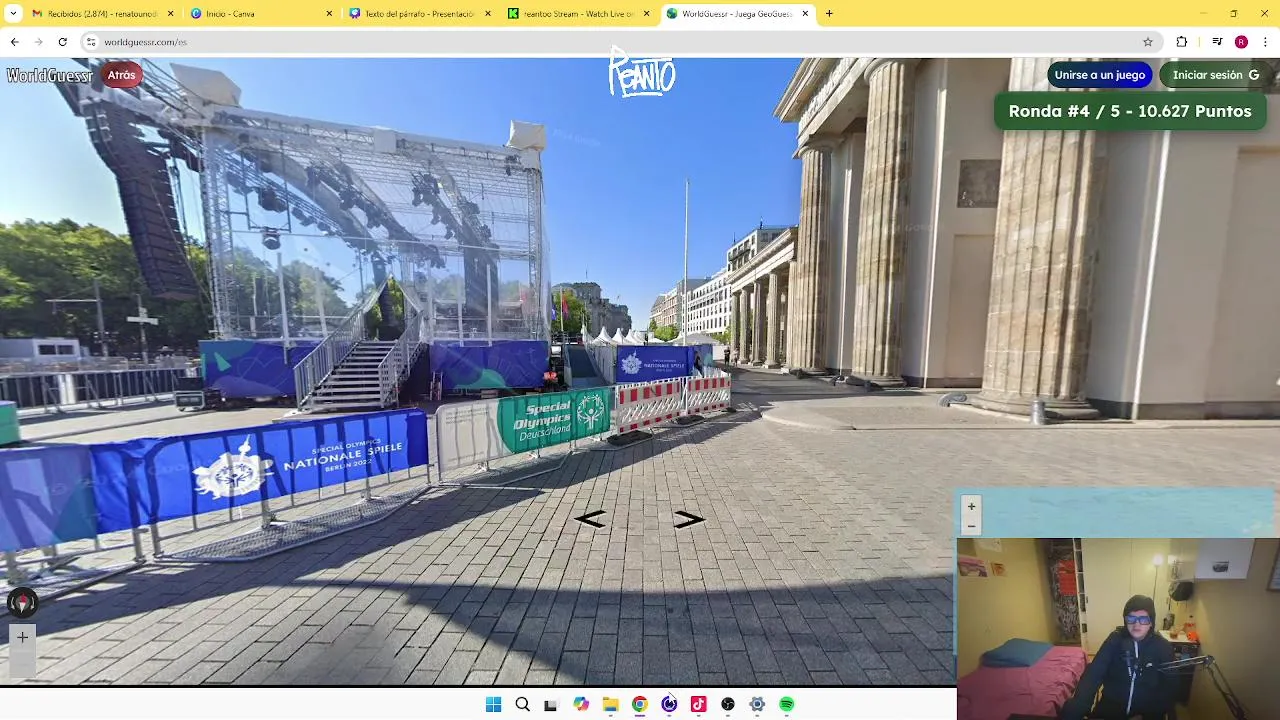Image resolution: width=1280 pixels, height=720 pixels.
Task: Reload the worldguessr page
Action: [x=62, y=42]
